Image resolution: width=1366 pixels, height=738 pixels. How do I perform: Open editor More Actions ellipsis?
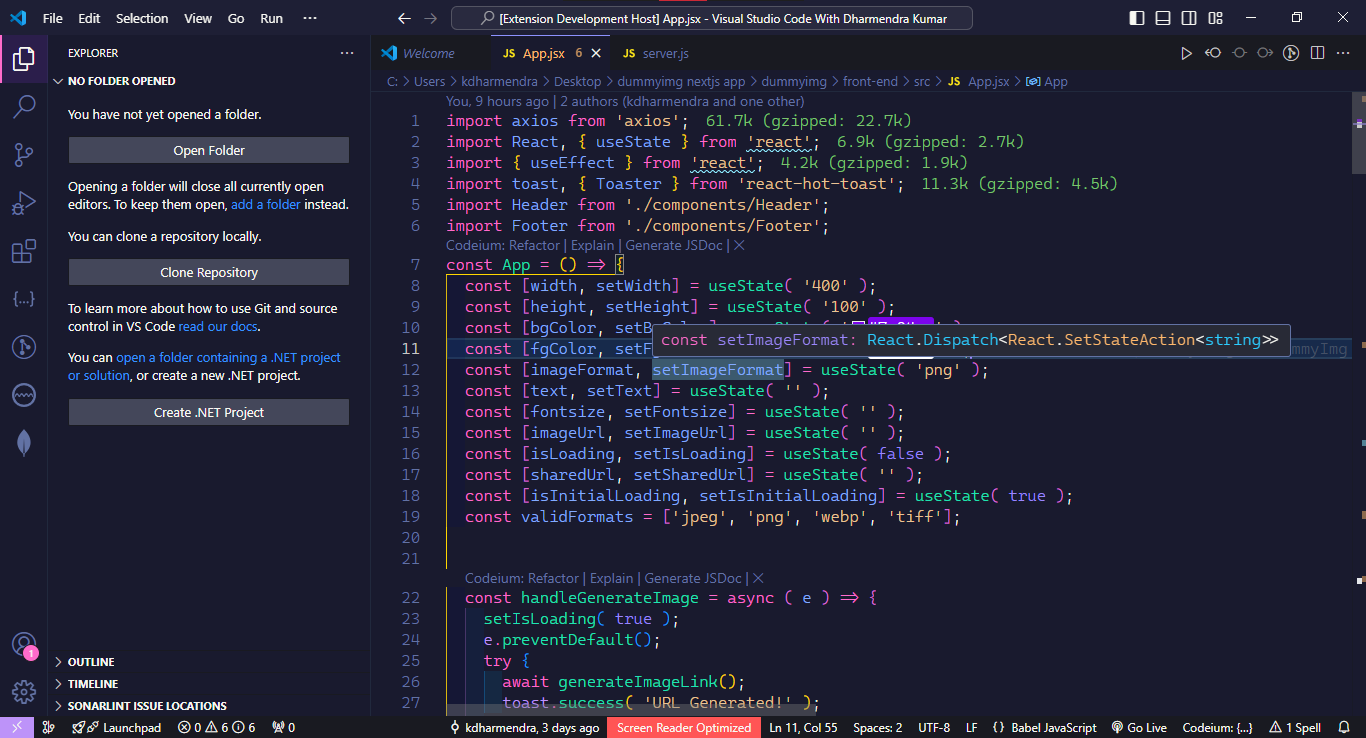click(1344, 53)
